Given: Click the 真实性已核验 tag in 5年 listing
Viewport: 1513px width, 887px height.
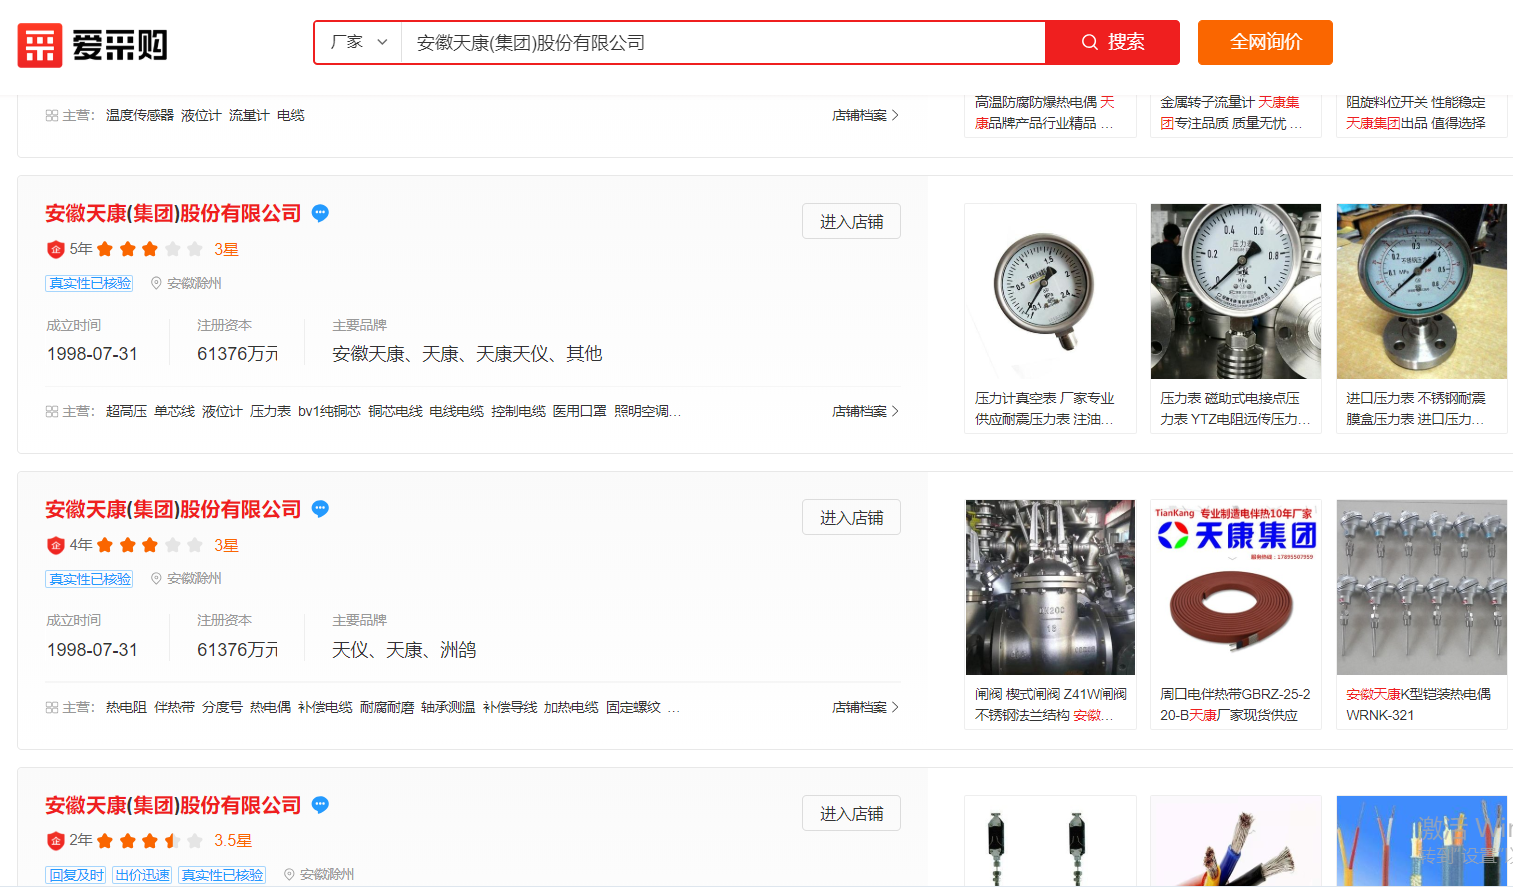Looking at the screenshot, I should pos(90,283).
